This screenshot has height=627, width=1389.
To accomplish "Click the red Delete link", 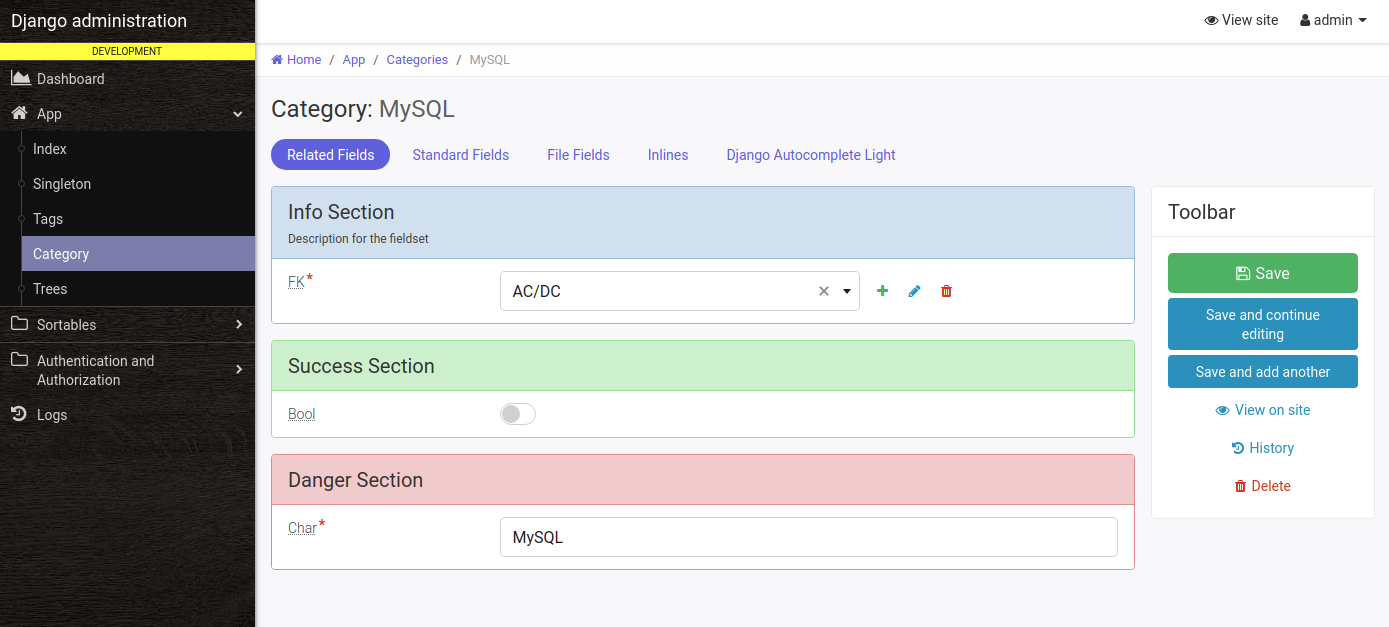I will click(1262, 486).
